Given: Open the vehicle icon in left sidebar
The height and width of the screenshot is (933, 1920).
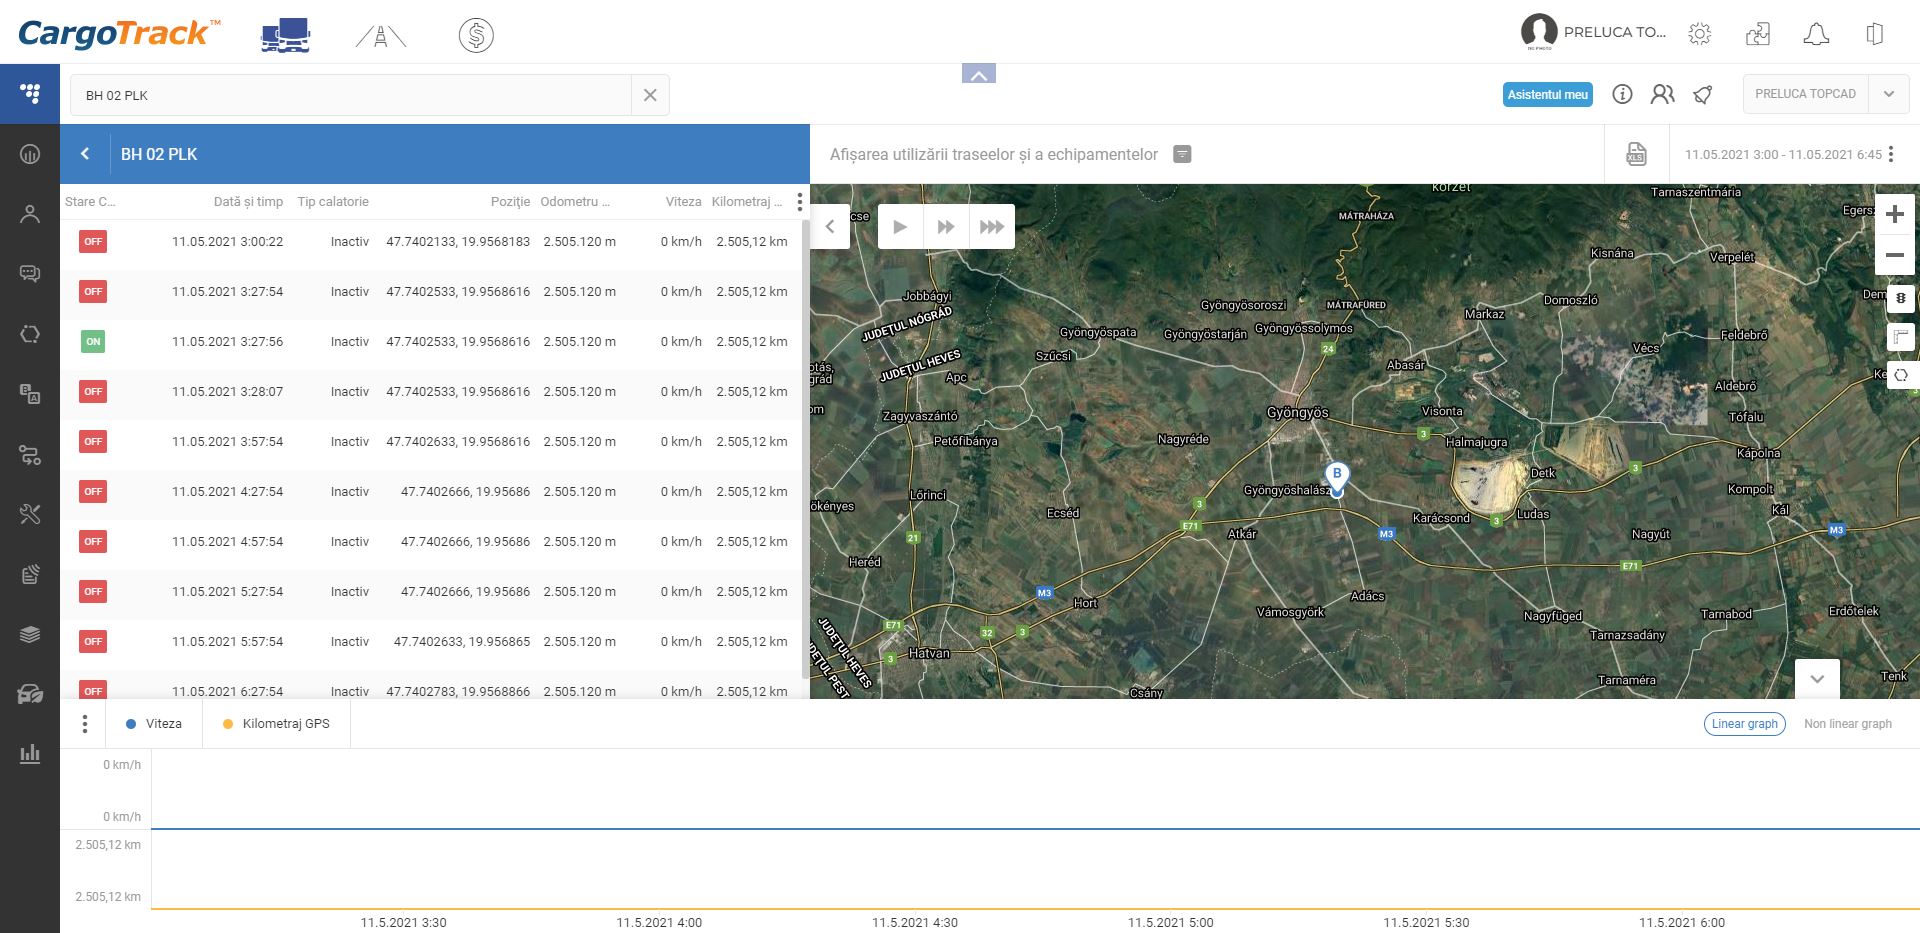Looking at the screenshot, I should [x=30, y=694].
